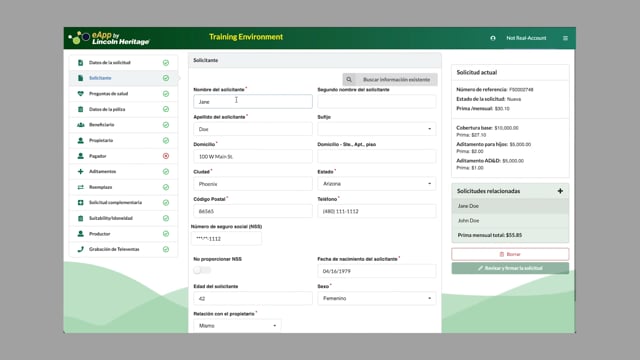This screenshot has width=640, height=360.
Task: Click the Domicilio - Ste., Apt., piso field
Action: click(x=376, y=156)
